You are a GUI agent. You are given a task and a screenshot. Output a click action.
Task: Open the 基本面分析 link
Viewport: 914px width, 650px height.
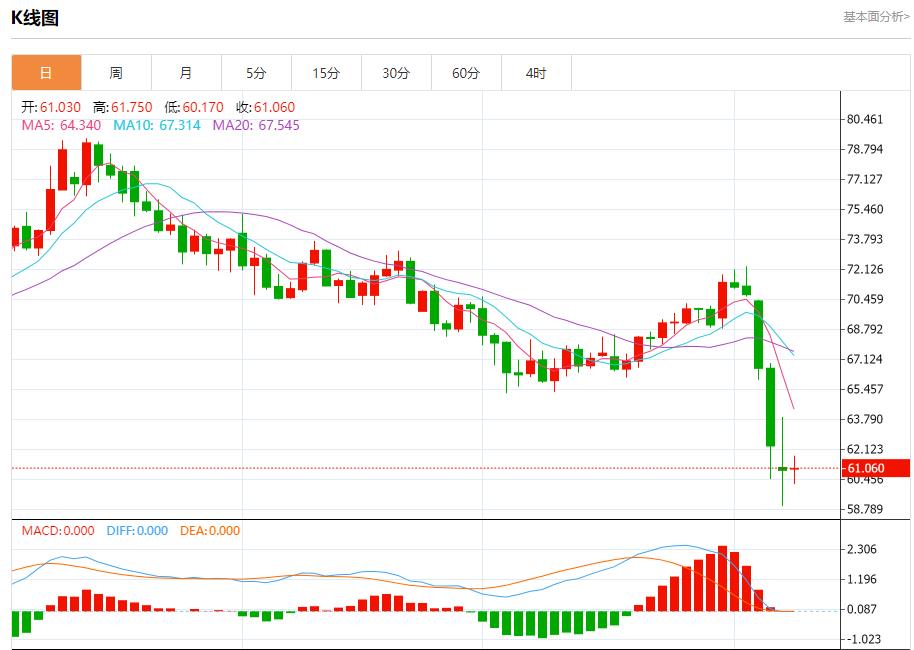pos(876,17)
